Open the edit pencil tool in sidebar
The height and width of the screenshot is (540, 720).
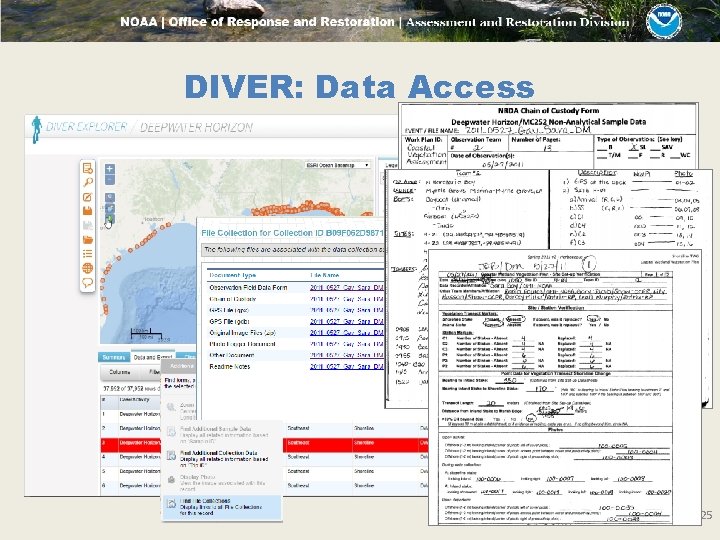tap(87, 197)
